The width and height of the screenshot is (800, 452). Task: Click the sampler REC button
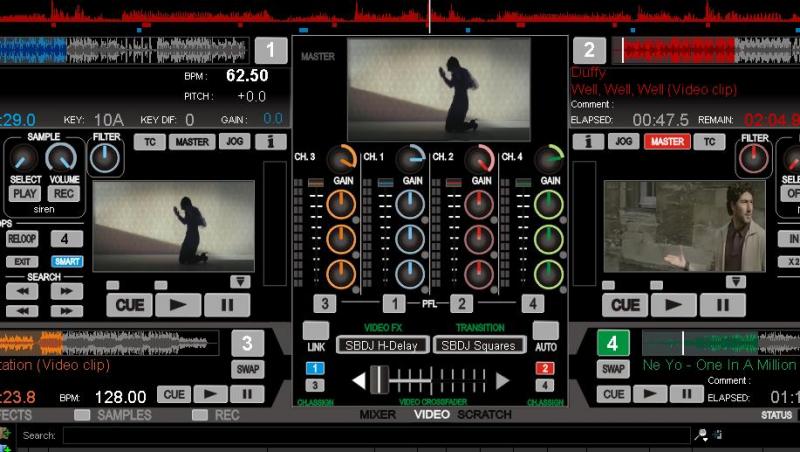[x=64, y=194]
